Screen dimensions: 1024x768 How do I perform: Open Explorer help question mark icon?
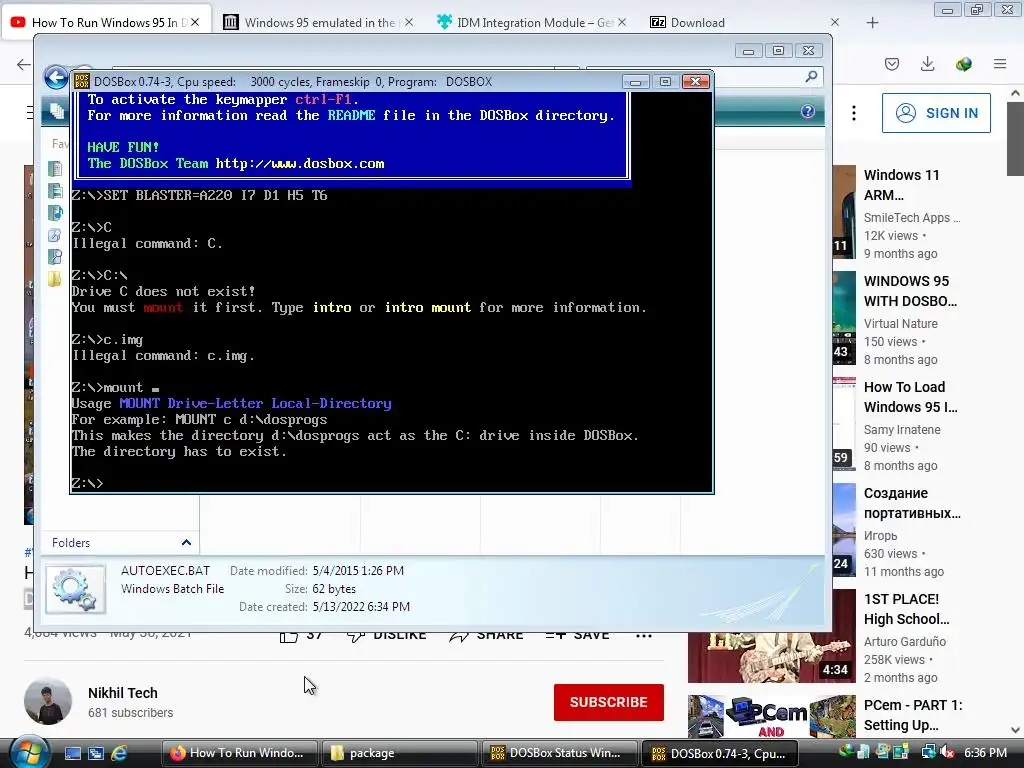808,111
